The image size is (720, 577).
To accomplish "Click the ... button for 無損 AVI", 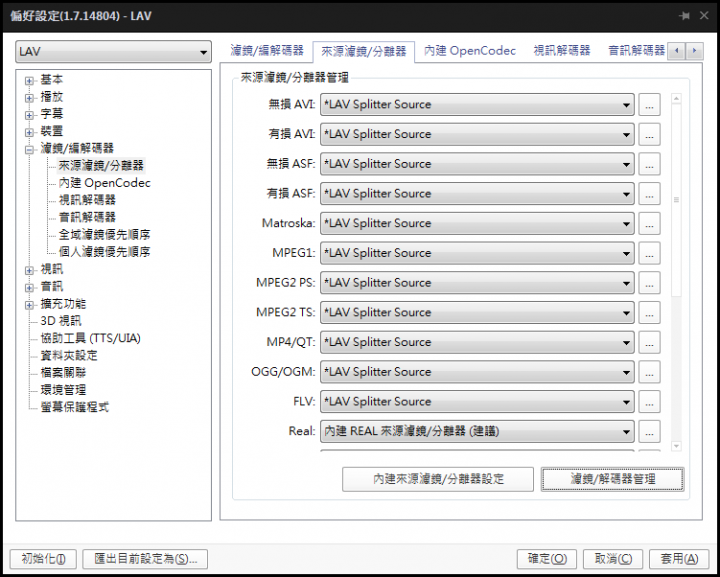I will 649,105.
